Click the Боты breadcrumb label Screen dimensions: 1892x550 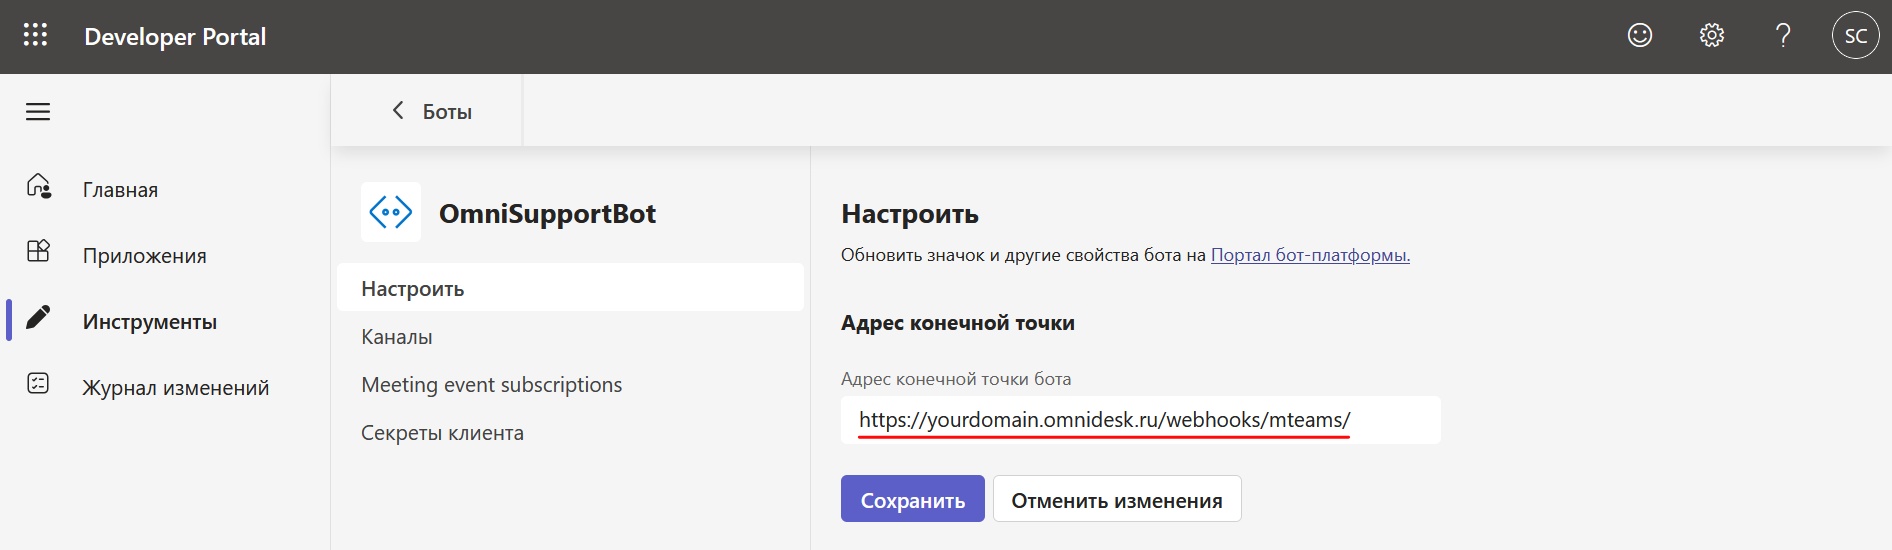tap(447, 112)
